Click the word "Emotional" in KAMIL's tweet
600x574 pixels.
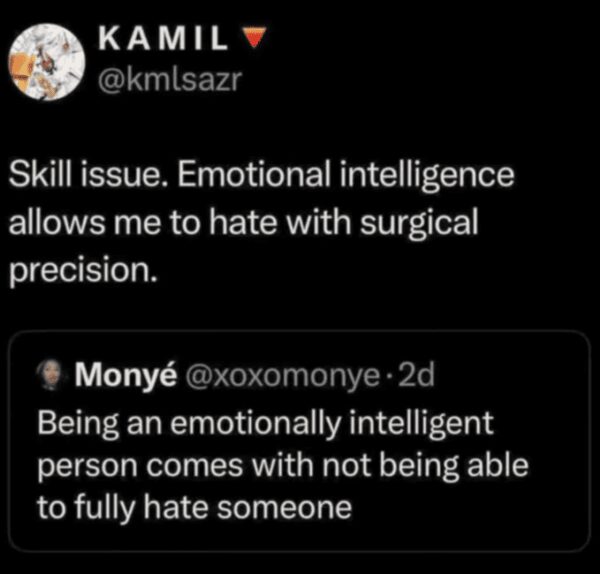pos(263,179)
